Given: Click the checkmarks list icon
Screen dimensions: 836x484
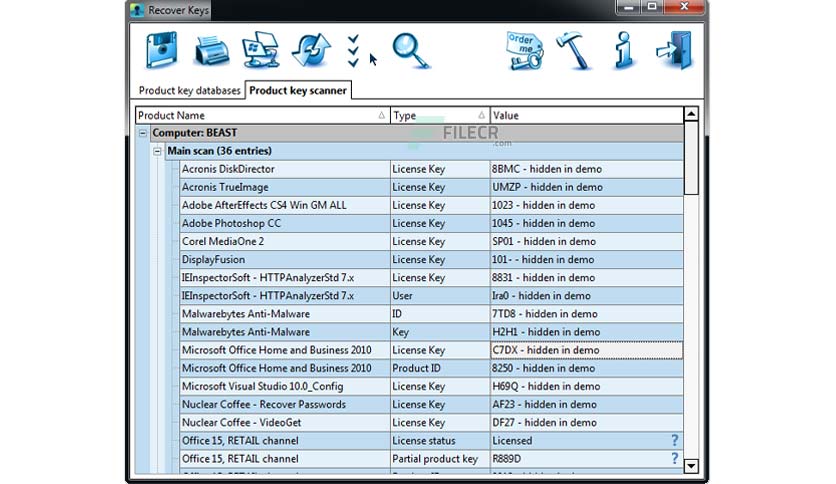Looking at the screenshot, I should tap(353, 51).
